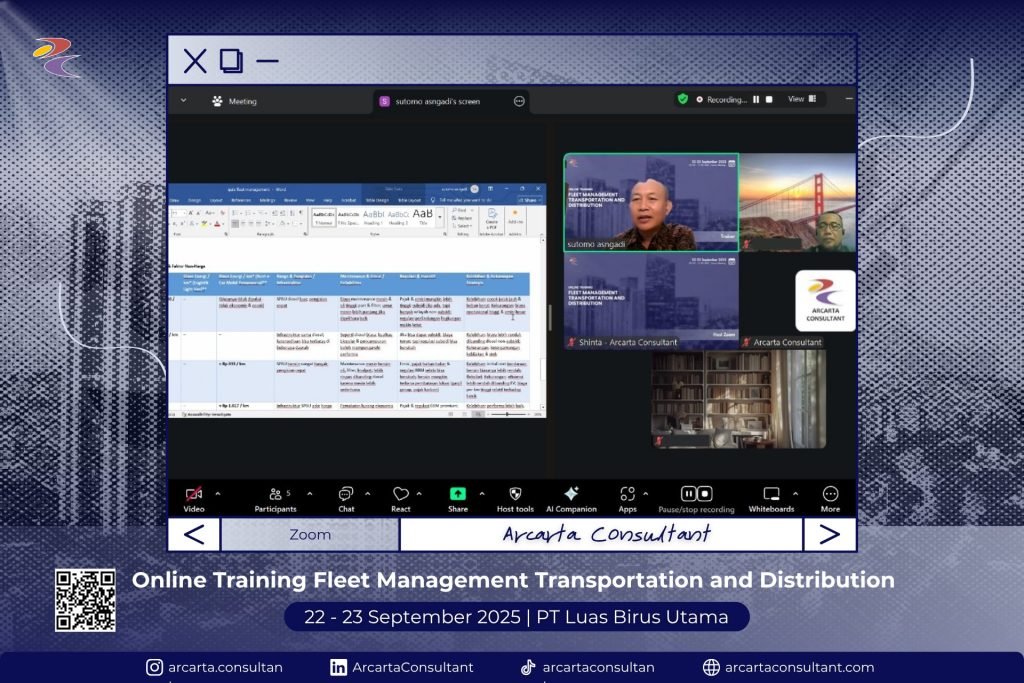1024x683 pixels.
Task: Click the green encryption shield icon
Action: [683, 99]
